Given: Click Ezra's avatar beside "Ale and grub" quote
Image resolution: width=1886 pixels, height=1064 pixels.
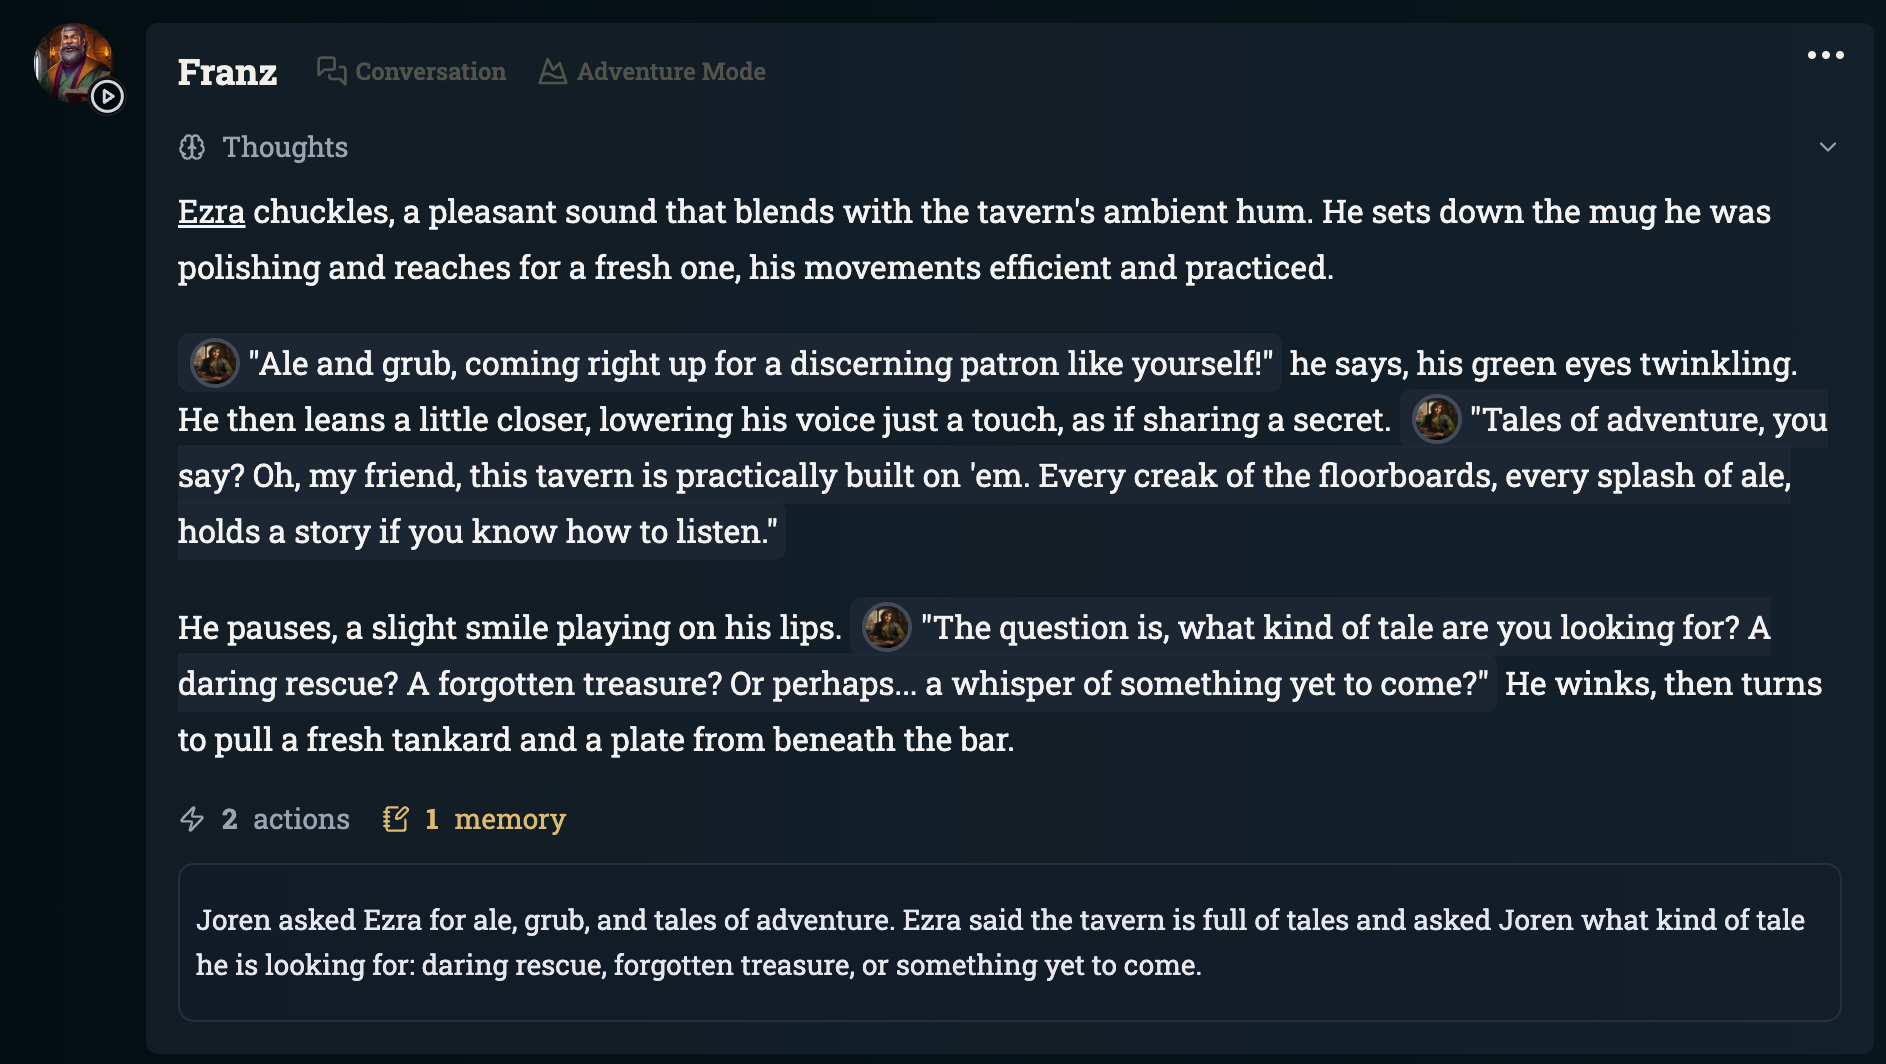Looking at the screenshot, I should [214, 362].
